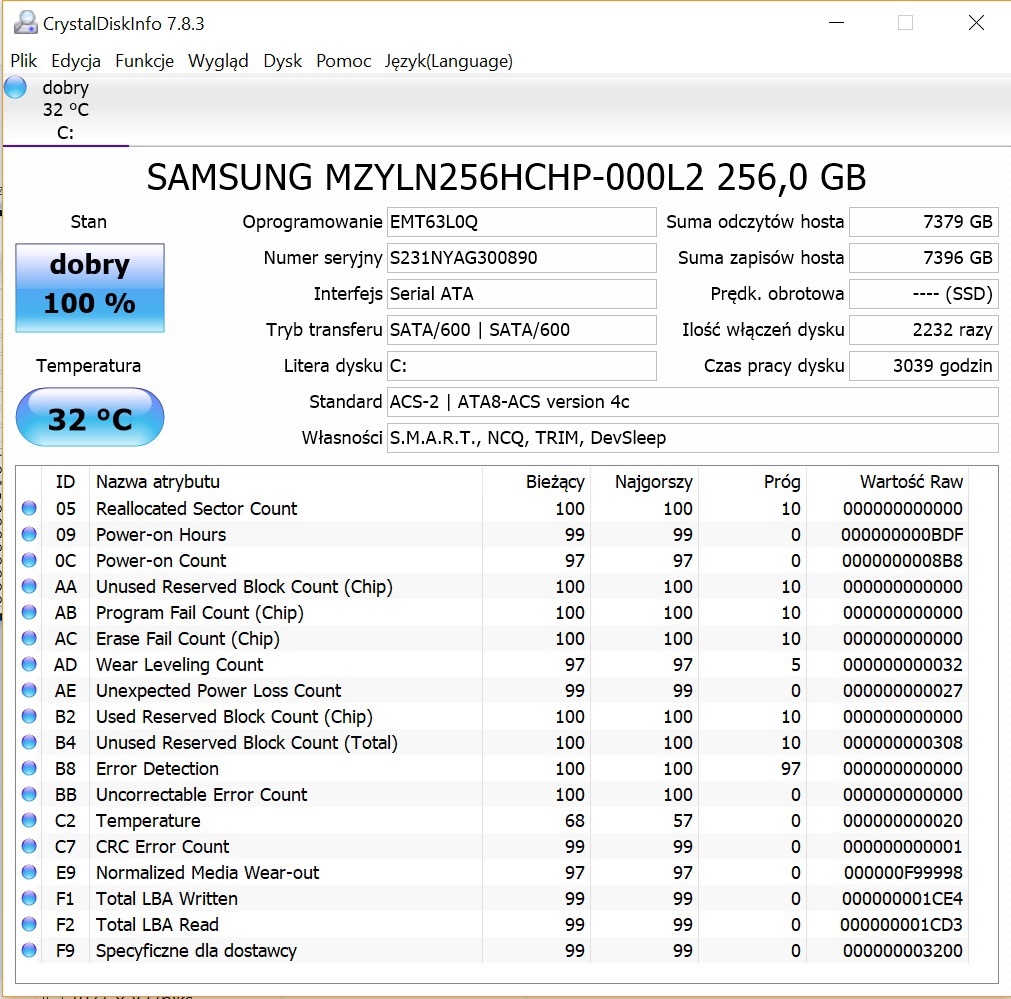Click raw value 000000F99998
Viewport: 1011px width, 999px height.
tap(903, 873)
